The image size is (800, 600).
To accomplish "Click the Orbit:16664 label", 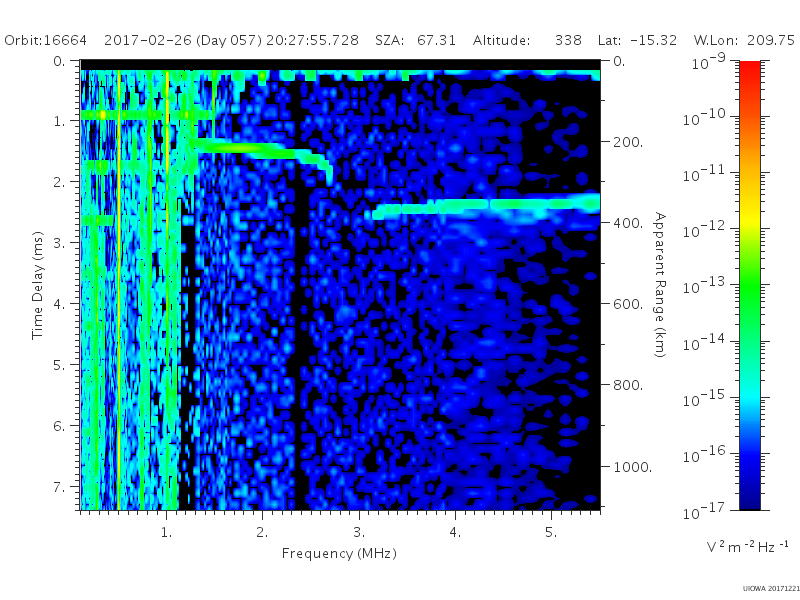I will click(45, 40).
